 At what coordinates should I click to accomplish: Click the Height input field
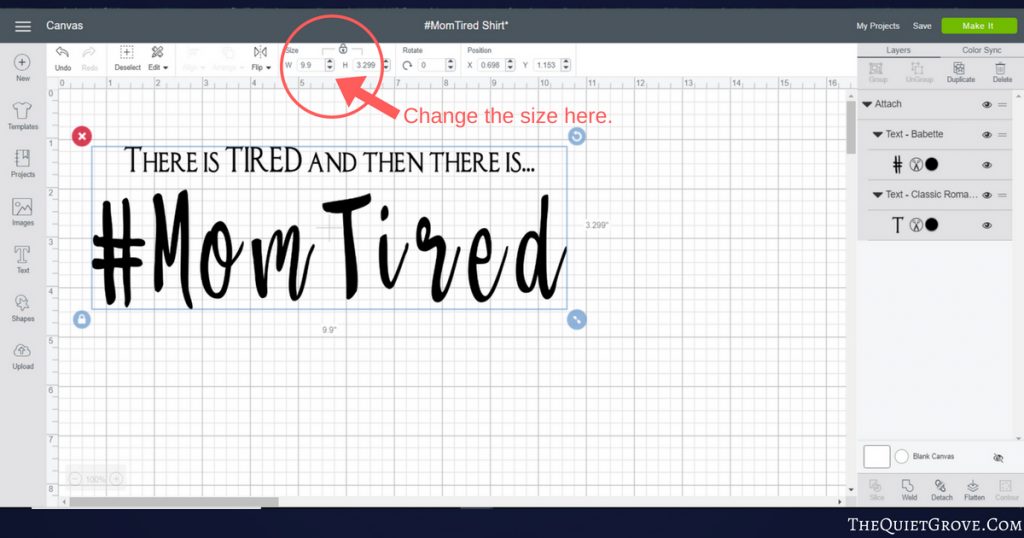(366, 65)
